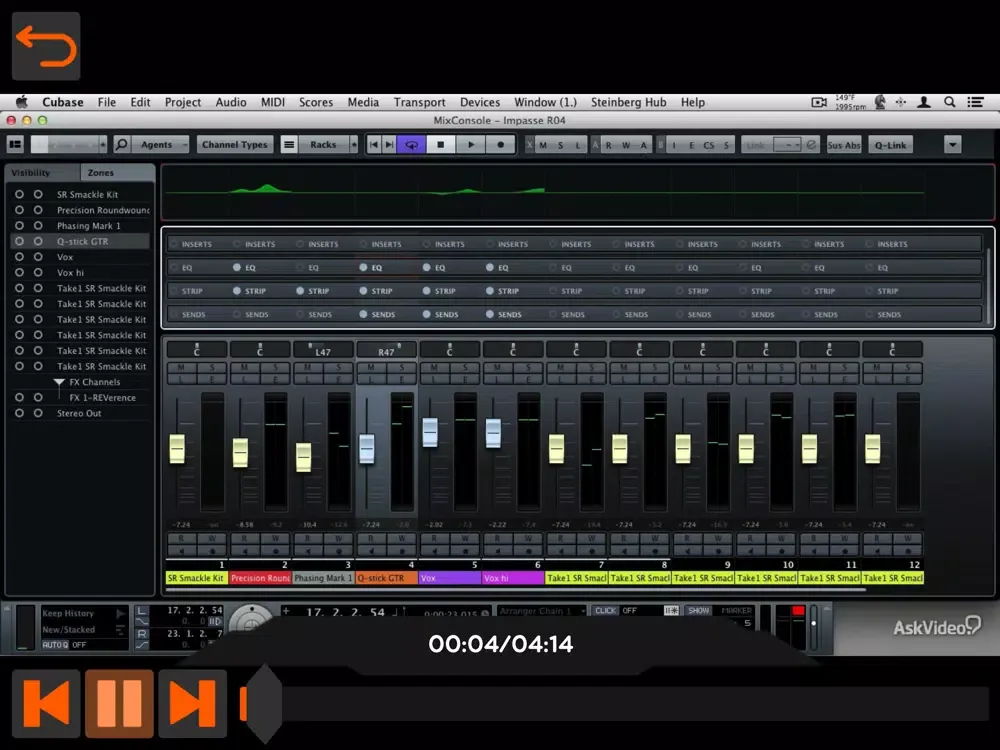Screen dimensions: 1000x750
Task: Toggle AUTO Q in the transport panel
Action: [x=55, y=645]
